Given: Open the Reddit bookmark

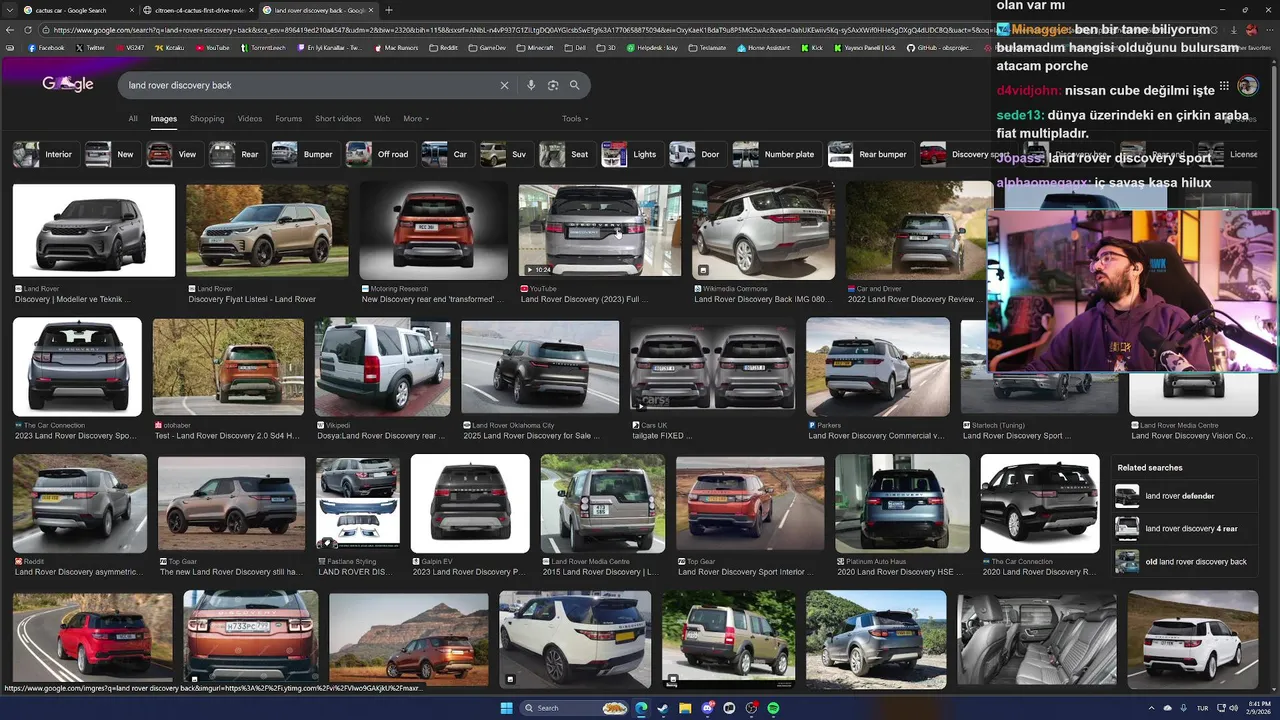Looking at the screenshot, I should 443,48.
